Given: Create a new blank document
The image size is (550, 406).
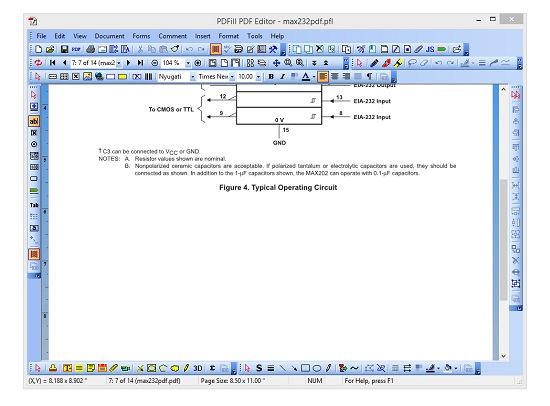Looking at the screenshot, I should point(39,49).
